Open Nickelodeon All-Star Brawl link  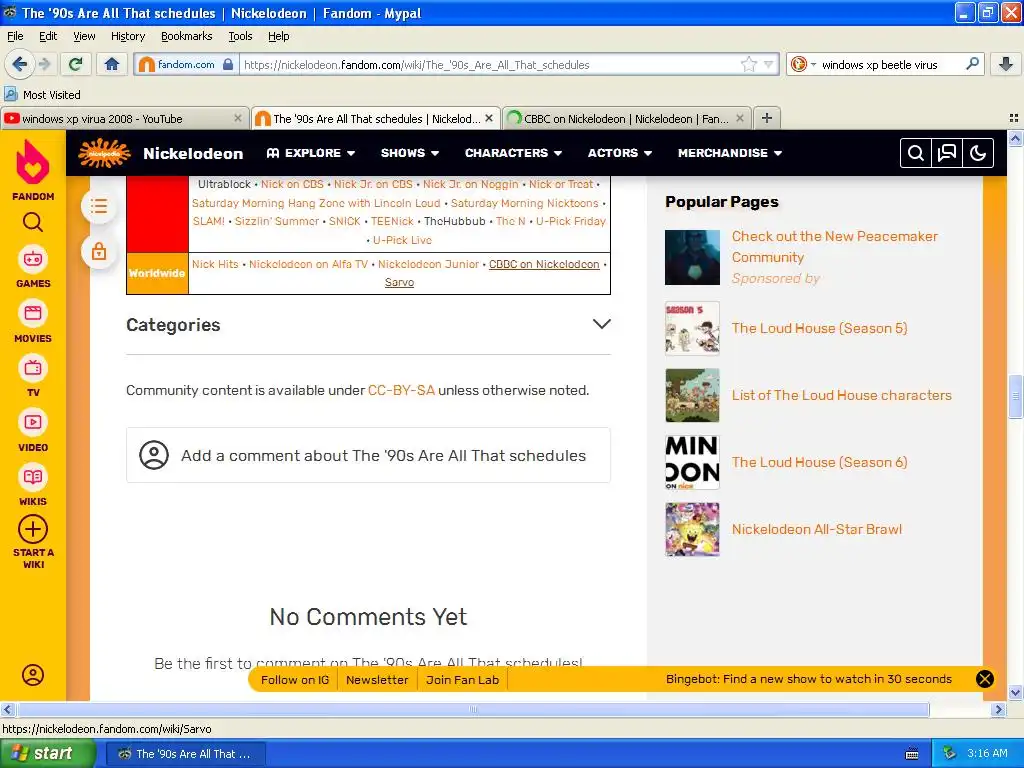pyautogui.click(x=816, y=529)
